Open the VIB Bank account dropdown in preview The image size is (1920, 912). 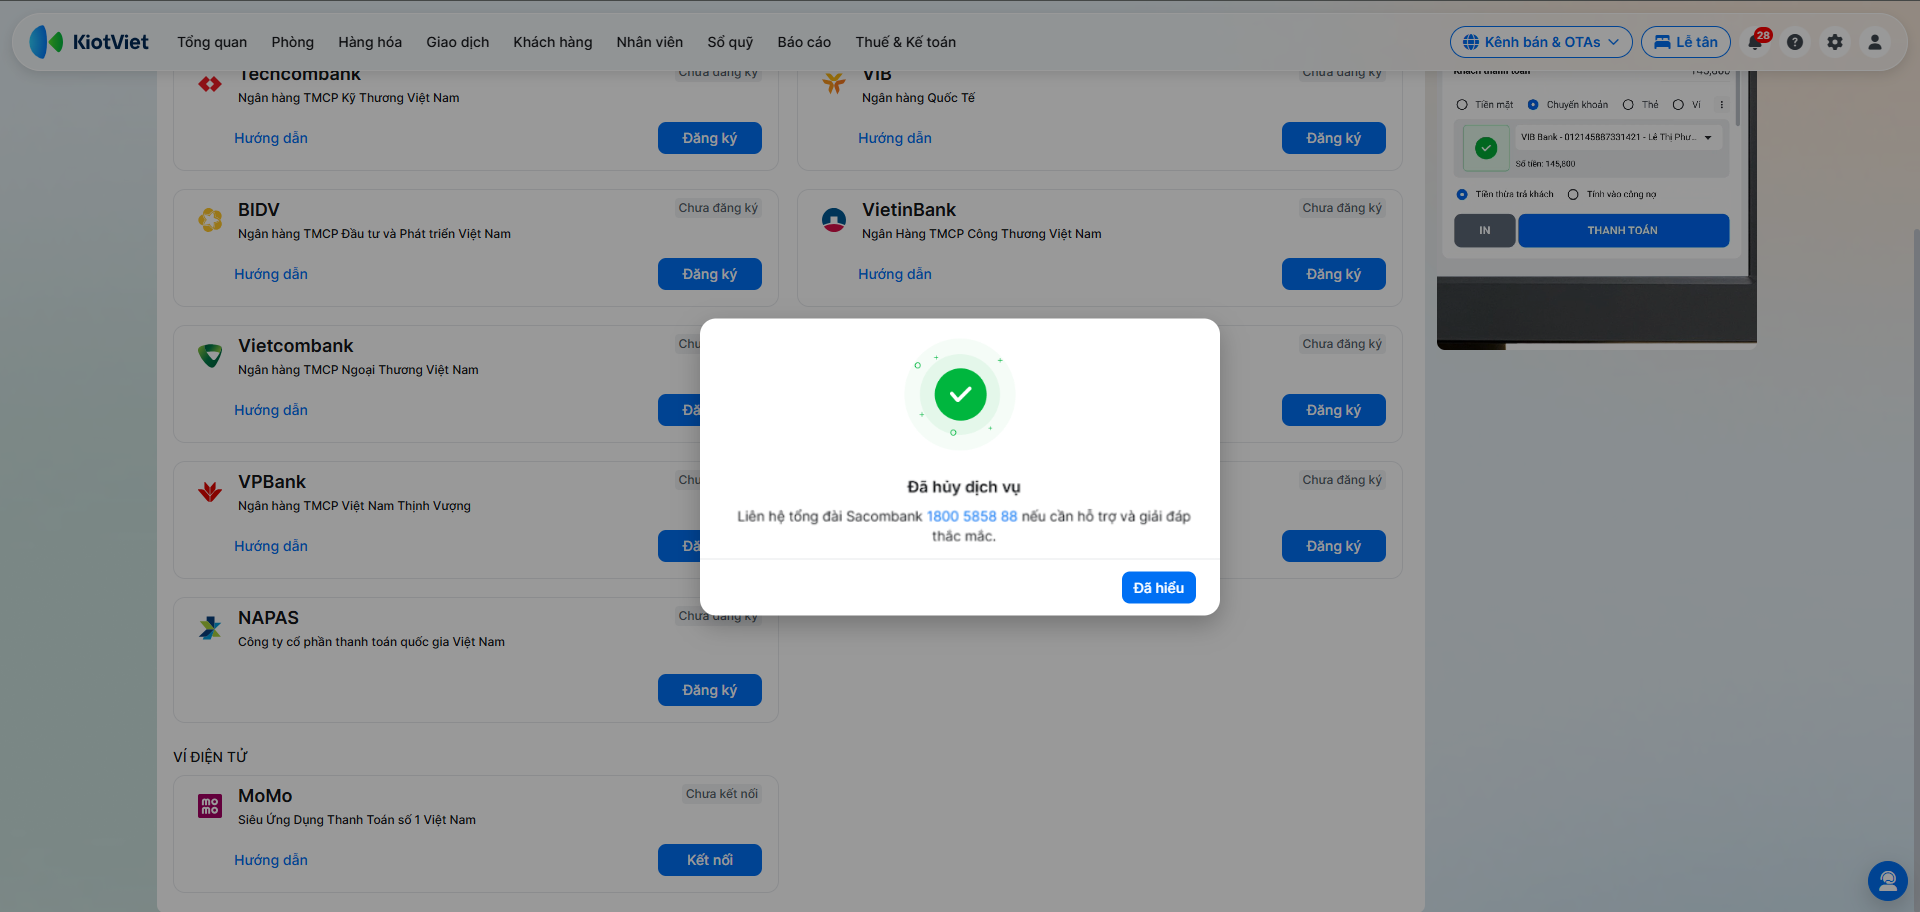point(1619,137)
